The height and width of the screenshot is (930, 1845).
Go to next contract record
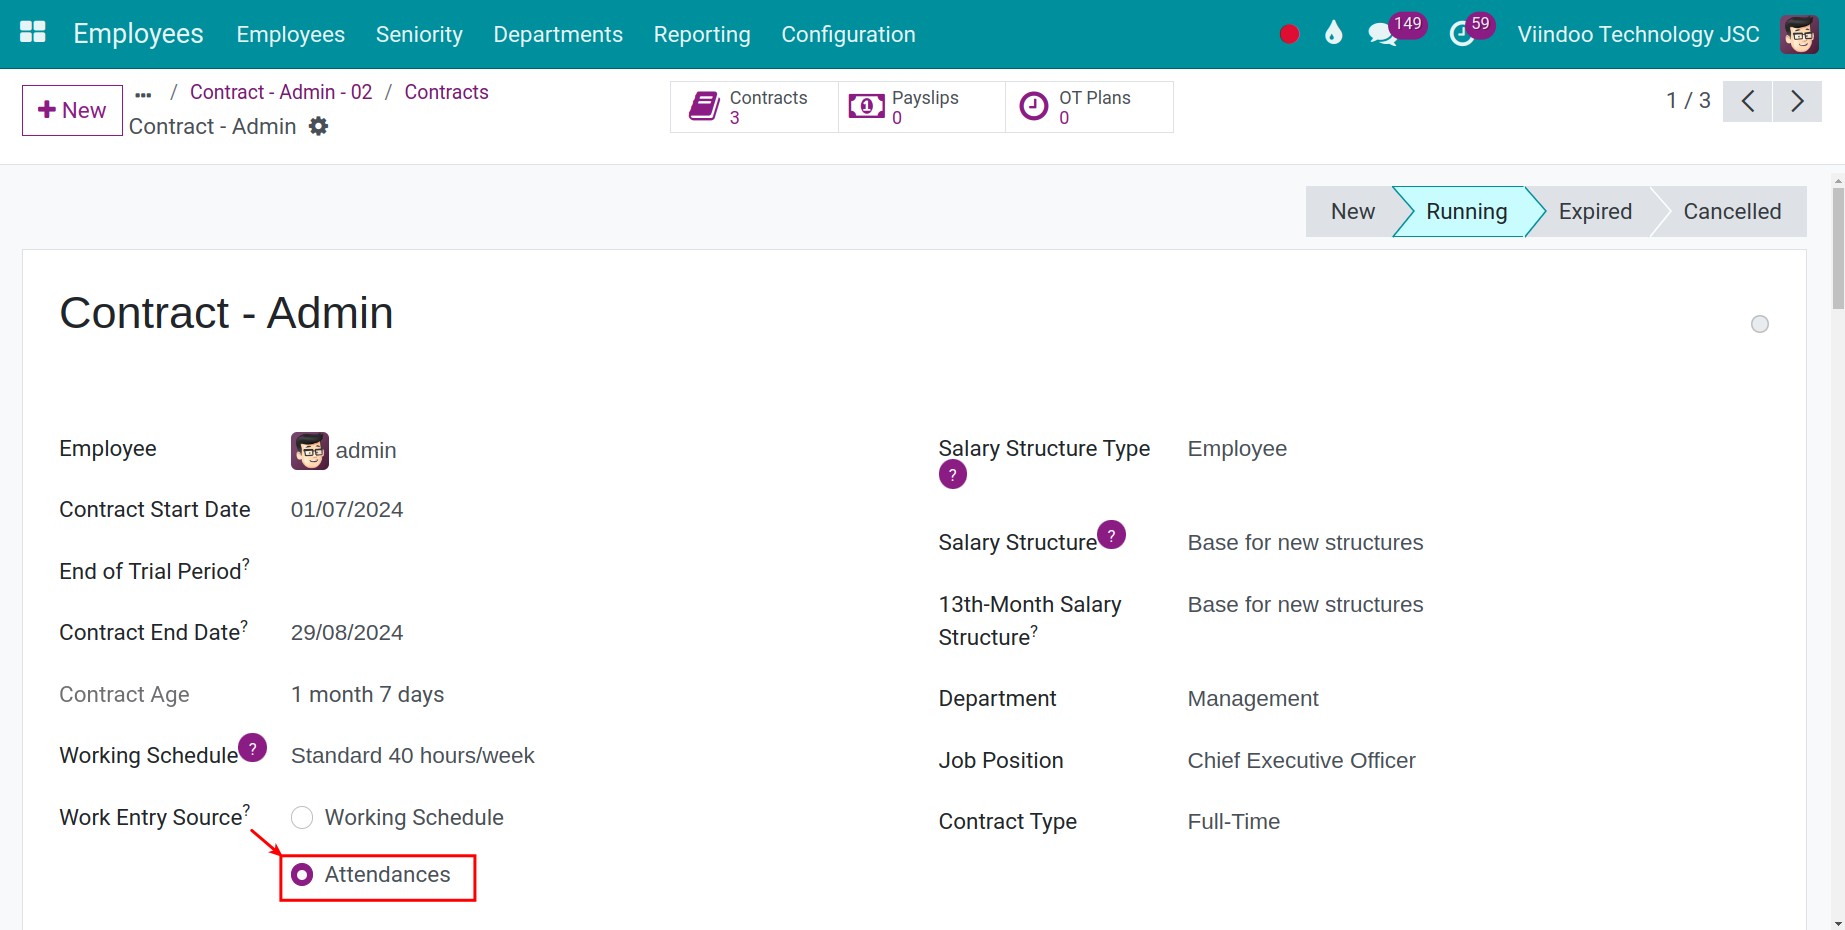[1797, 101]
